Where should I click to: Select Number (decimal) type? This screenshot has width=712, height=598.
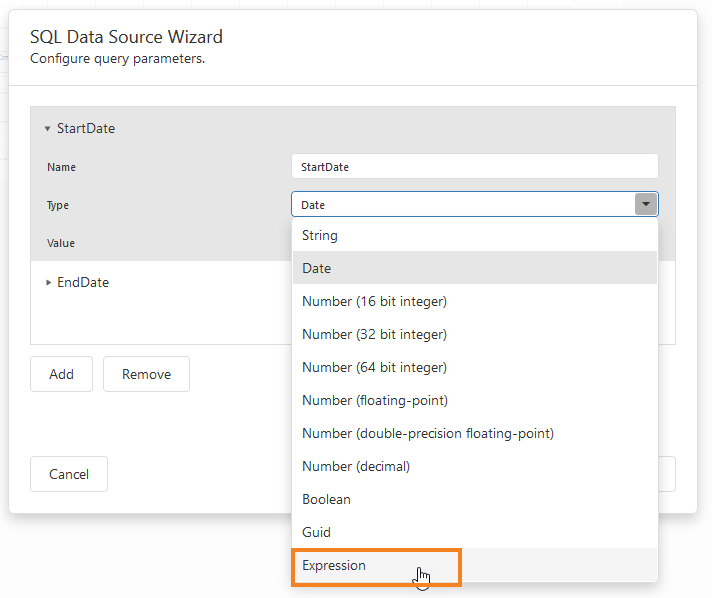point(475,466)
